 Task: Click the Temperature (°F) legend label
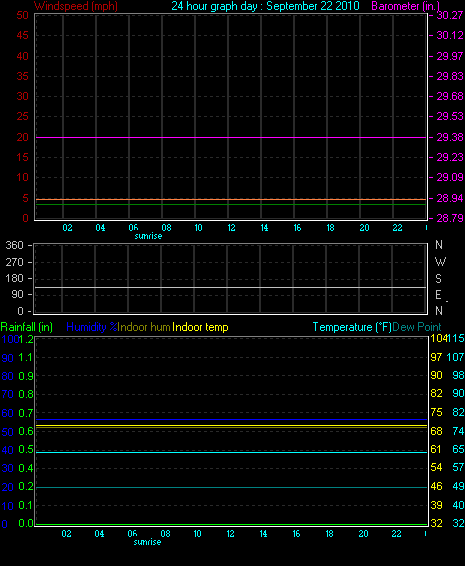(352, 327)
